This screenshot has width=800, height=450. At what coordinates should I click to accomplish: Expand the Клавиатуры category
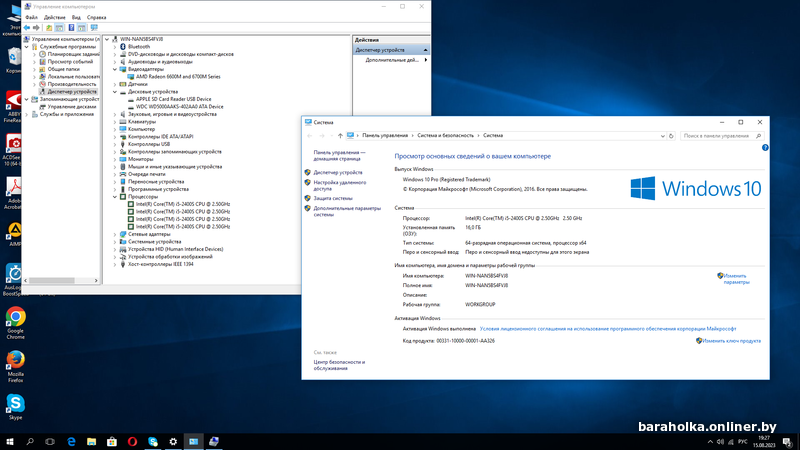pos(115,122)
